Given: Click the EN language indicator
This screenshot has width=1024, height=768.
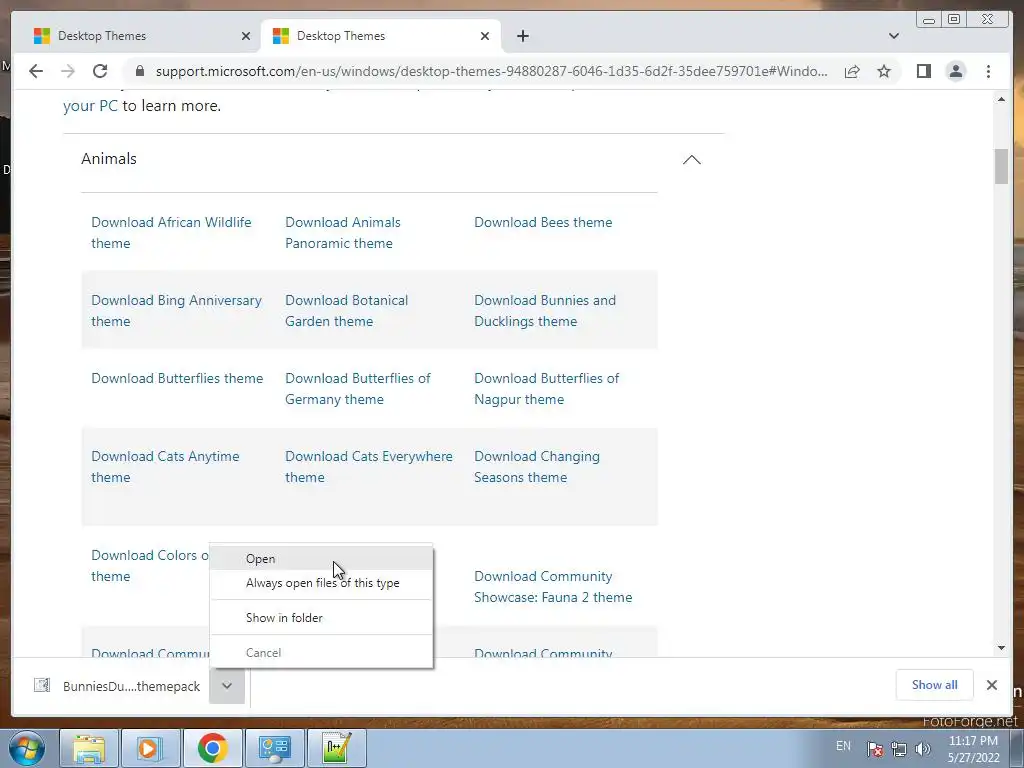Looking at the screenshot, I should click(x=843, y=746).
